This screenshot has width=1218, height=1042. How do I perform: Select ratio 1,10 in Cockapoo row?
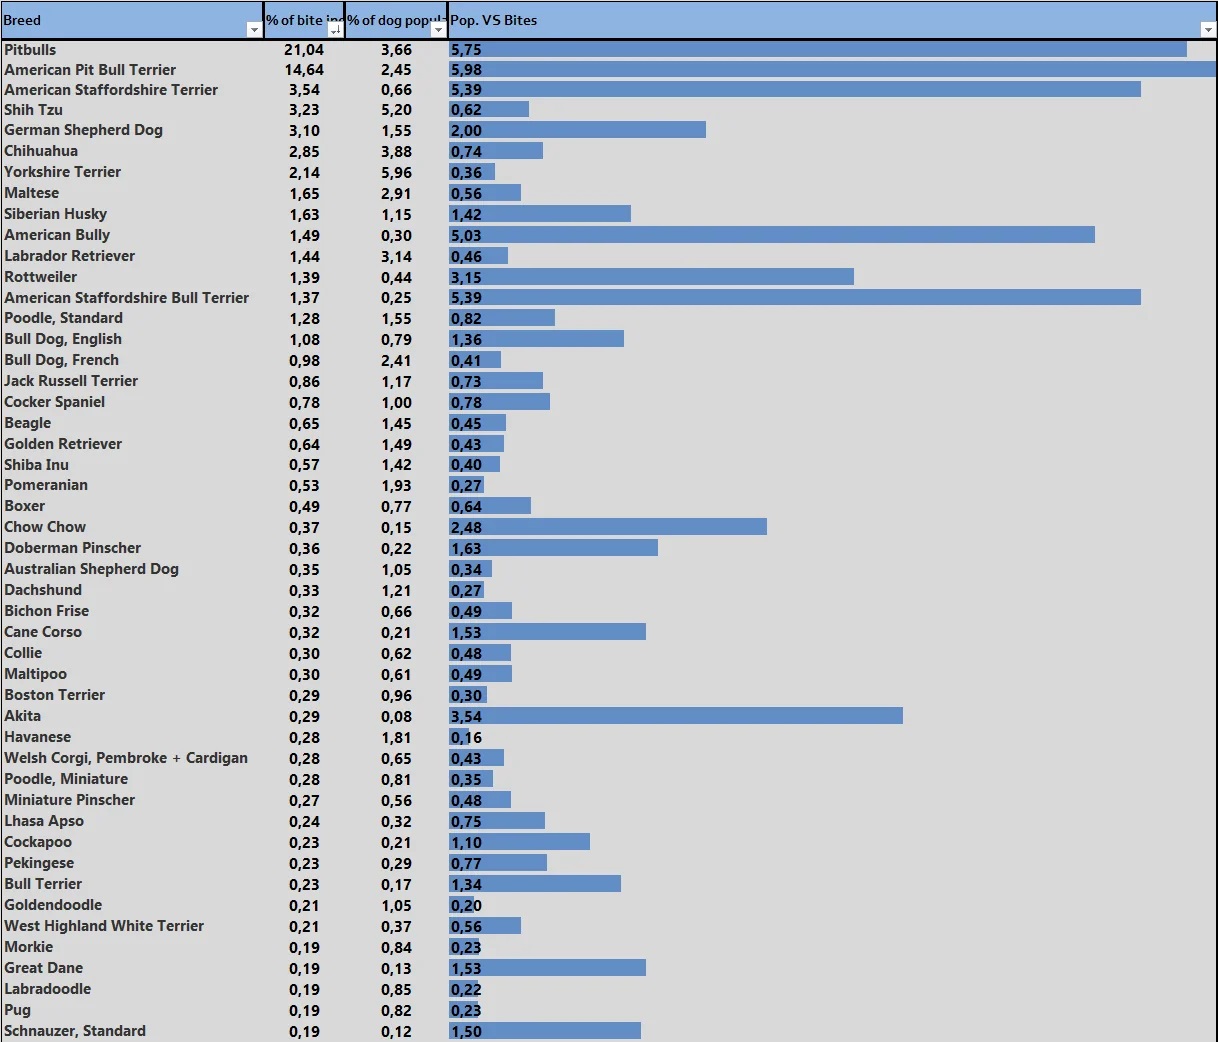tap(466, 843)
